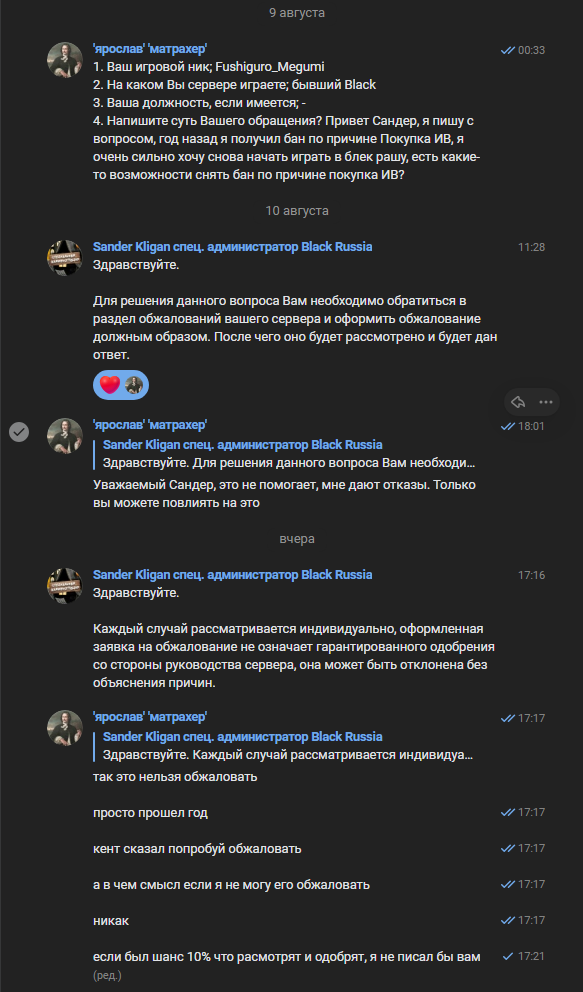Click the red heart reaction
Image resolution: width=583 pixels, height=992 pixels.
(110, 385)
